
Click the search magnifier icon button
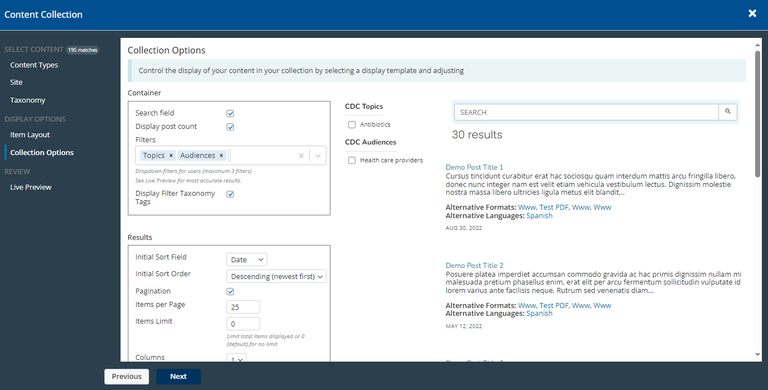pos(727,112)
